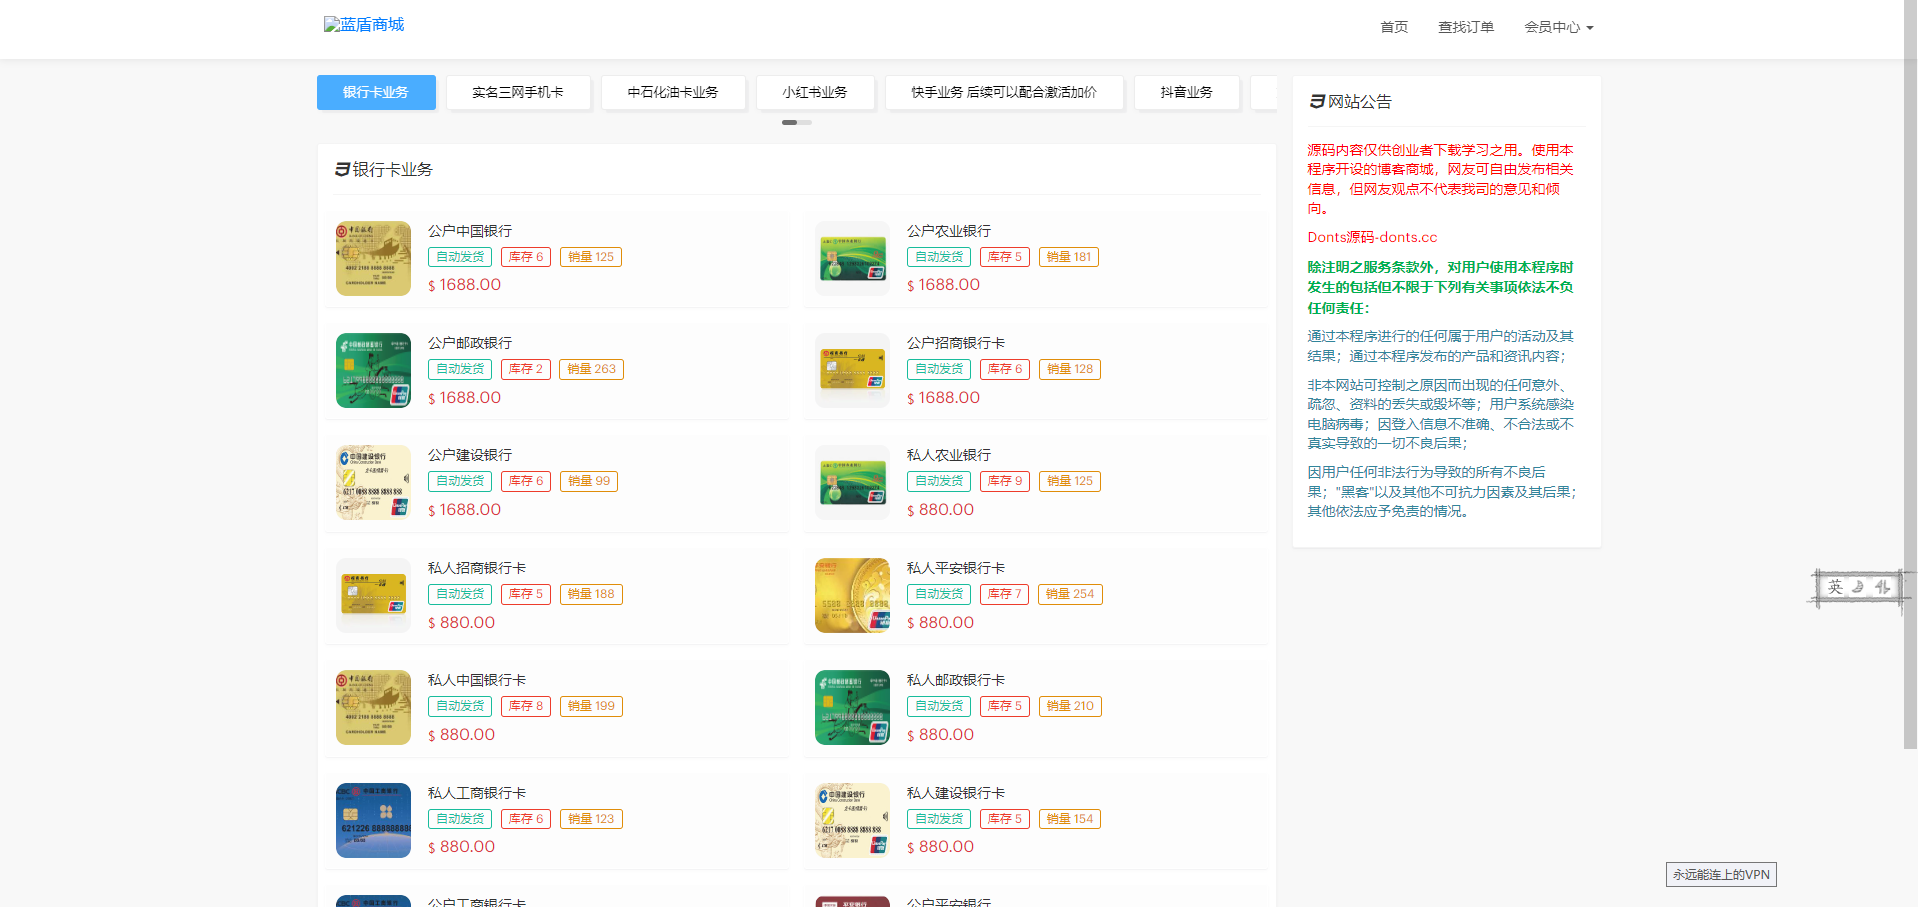Click the 销量 181 tag on 公户农业银行
The height and width of the screenshot is (907, 1918).
pos(1069,257)
